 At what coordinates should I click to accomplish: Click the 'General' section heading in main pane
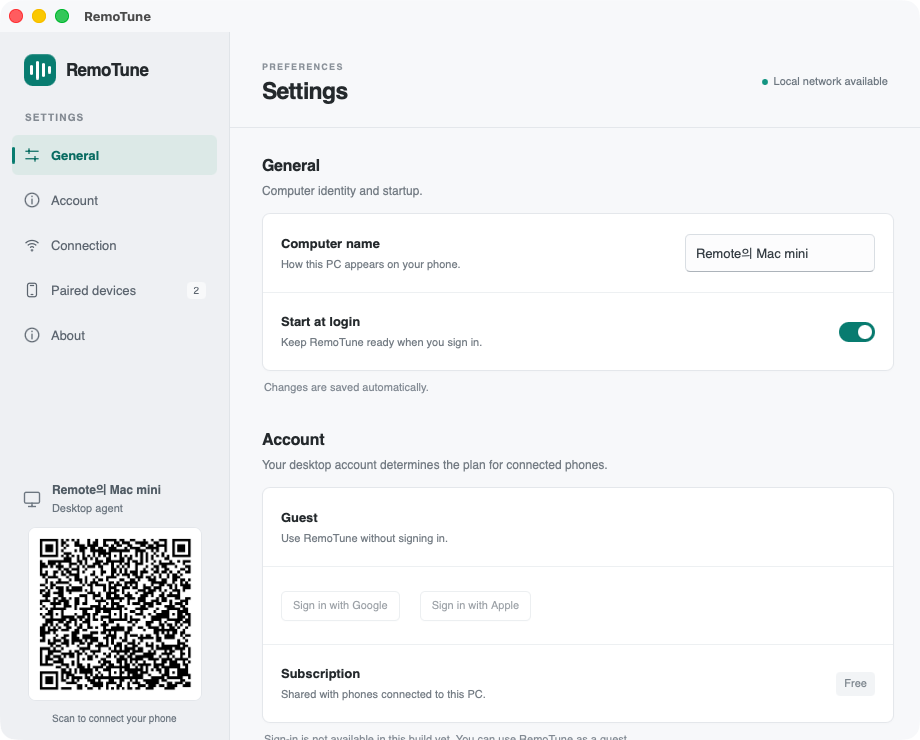[x=291, y=165]
